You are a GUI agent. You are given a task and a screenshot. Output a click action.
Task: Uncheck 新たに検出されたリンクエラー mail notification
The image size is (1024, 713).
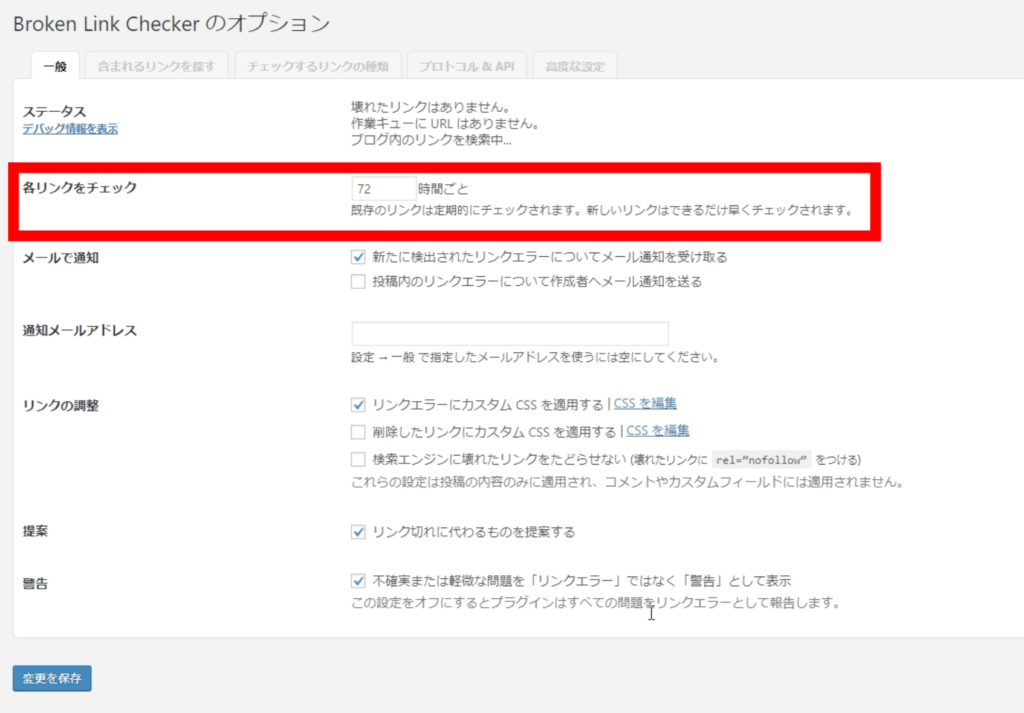pos(358,257)
